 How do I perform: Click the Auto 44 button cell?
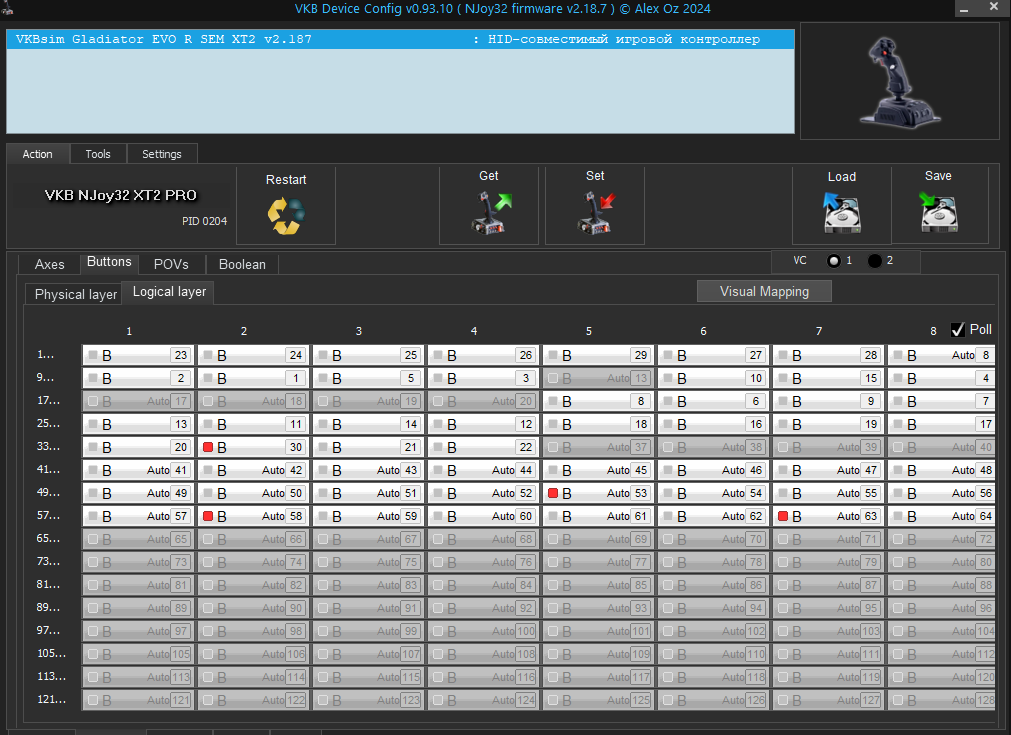[484, 470]
